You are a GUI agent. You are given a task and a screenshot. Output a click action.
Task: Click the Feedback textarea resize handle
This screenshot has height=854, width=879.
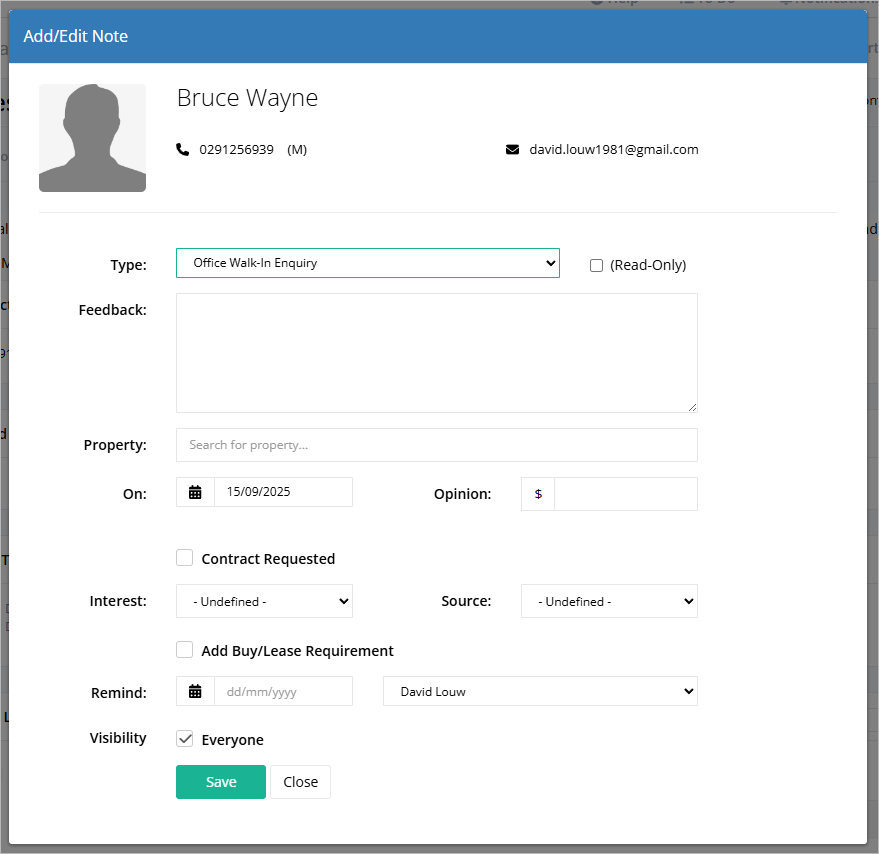[x=692, y=408]
